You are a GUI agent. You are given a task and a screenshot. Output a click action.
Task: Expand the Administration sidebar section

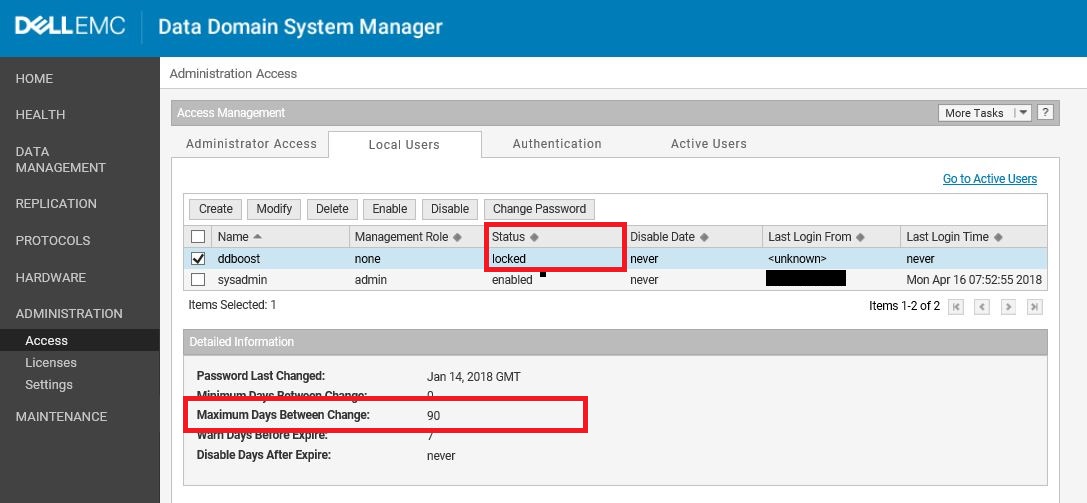point(69,313)
